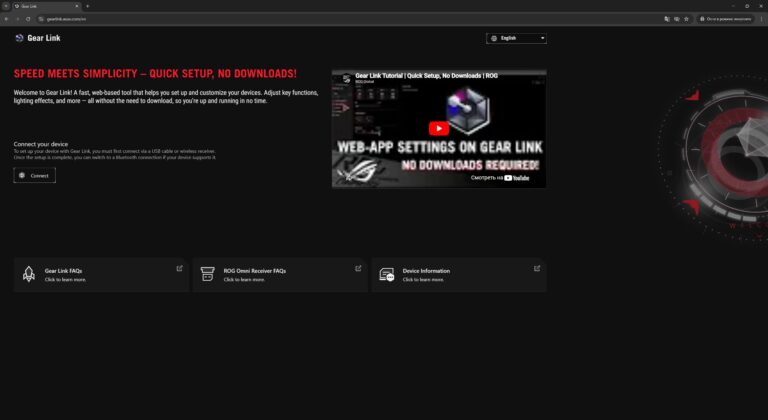The image size is (768, 420).
Task: Go back with browser back arrow
Action: (6, 19)
